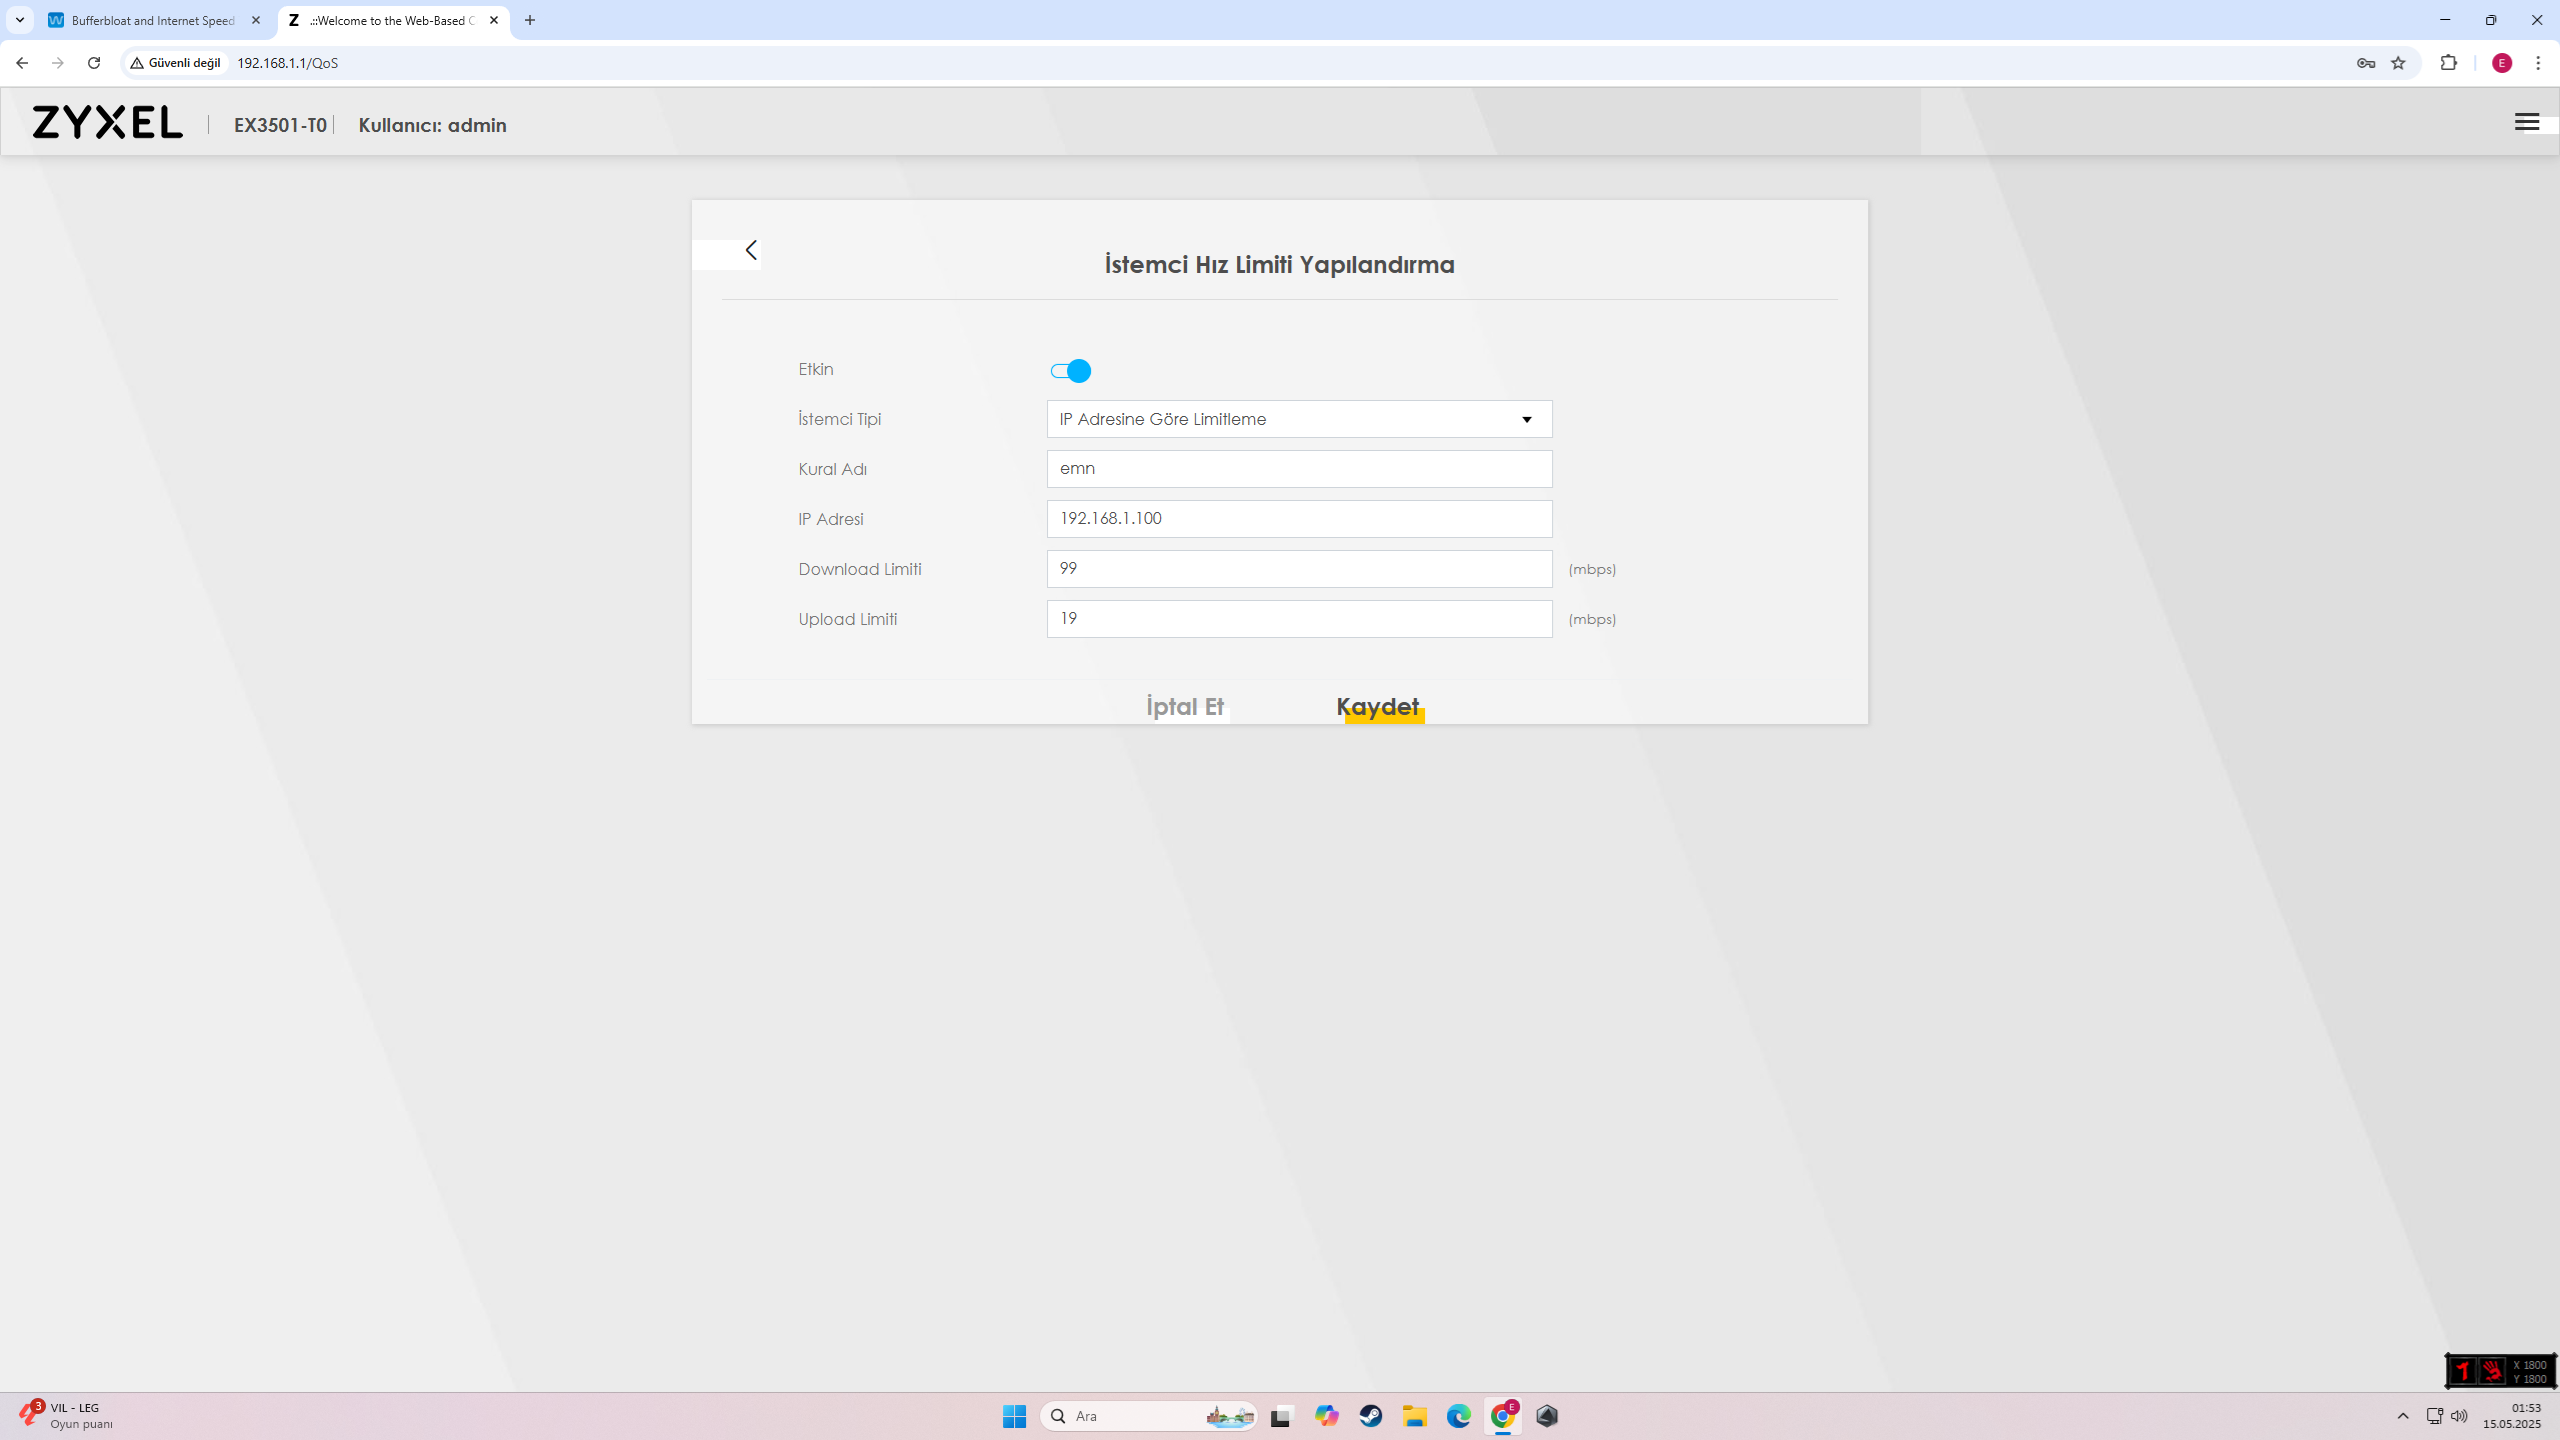This screenshot has width=2560, height=1440.
Task: Click the İptal Et button
Action: point(1185,707)
